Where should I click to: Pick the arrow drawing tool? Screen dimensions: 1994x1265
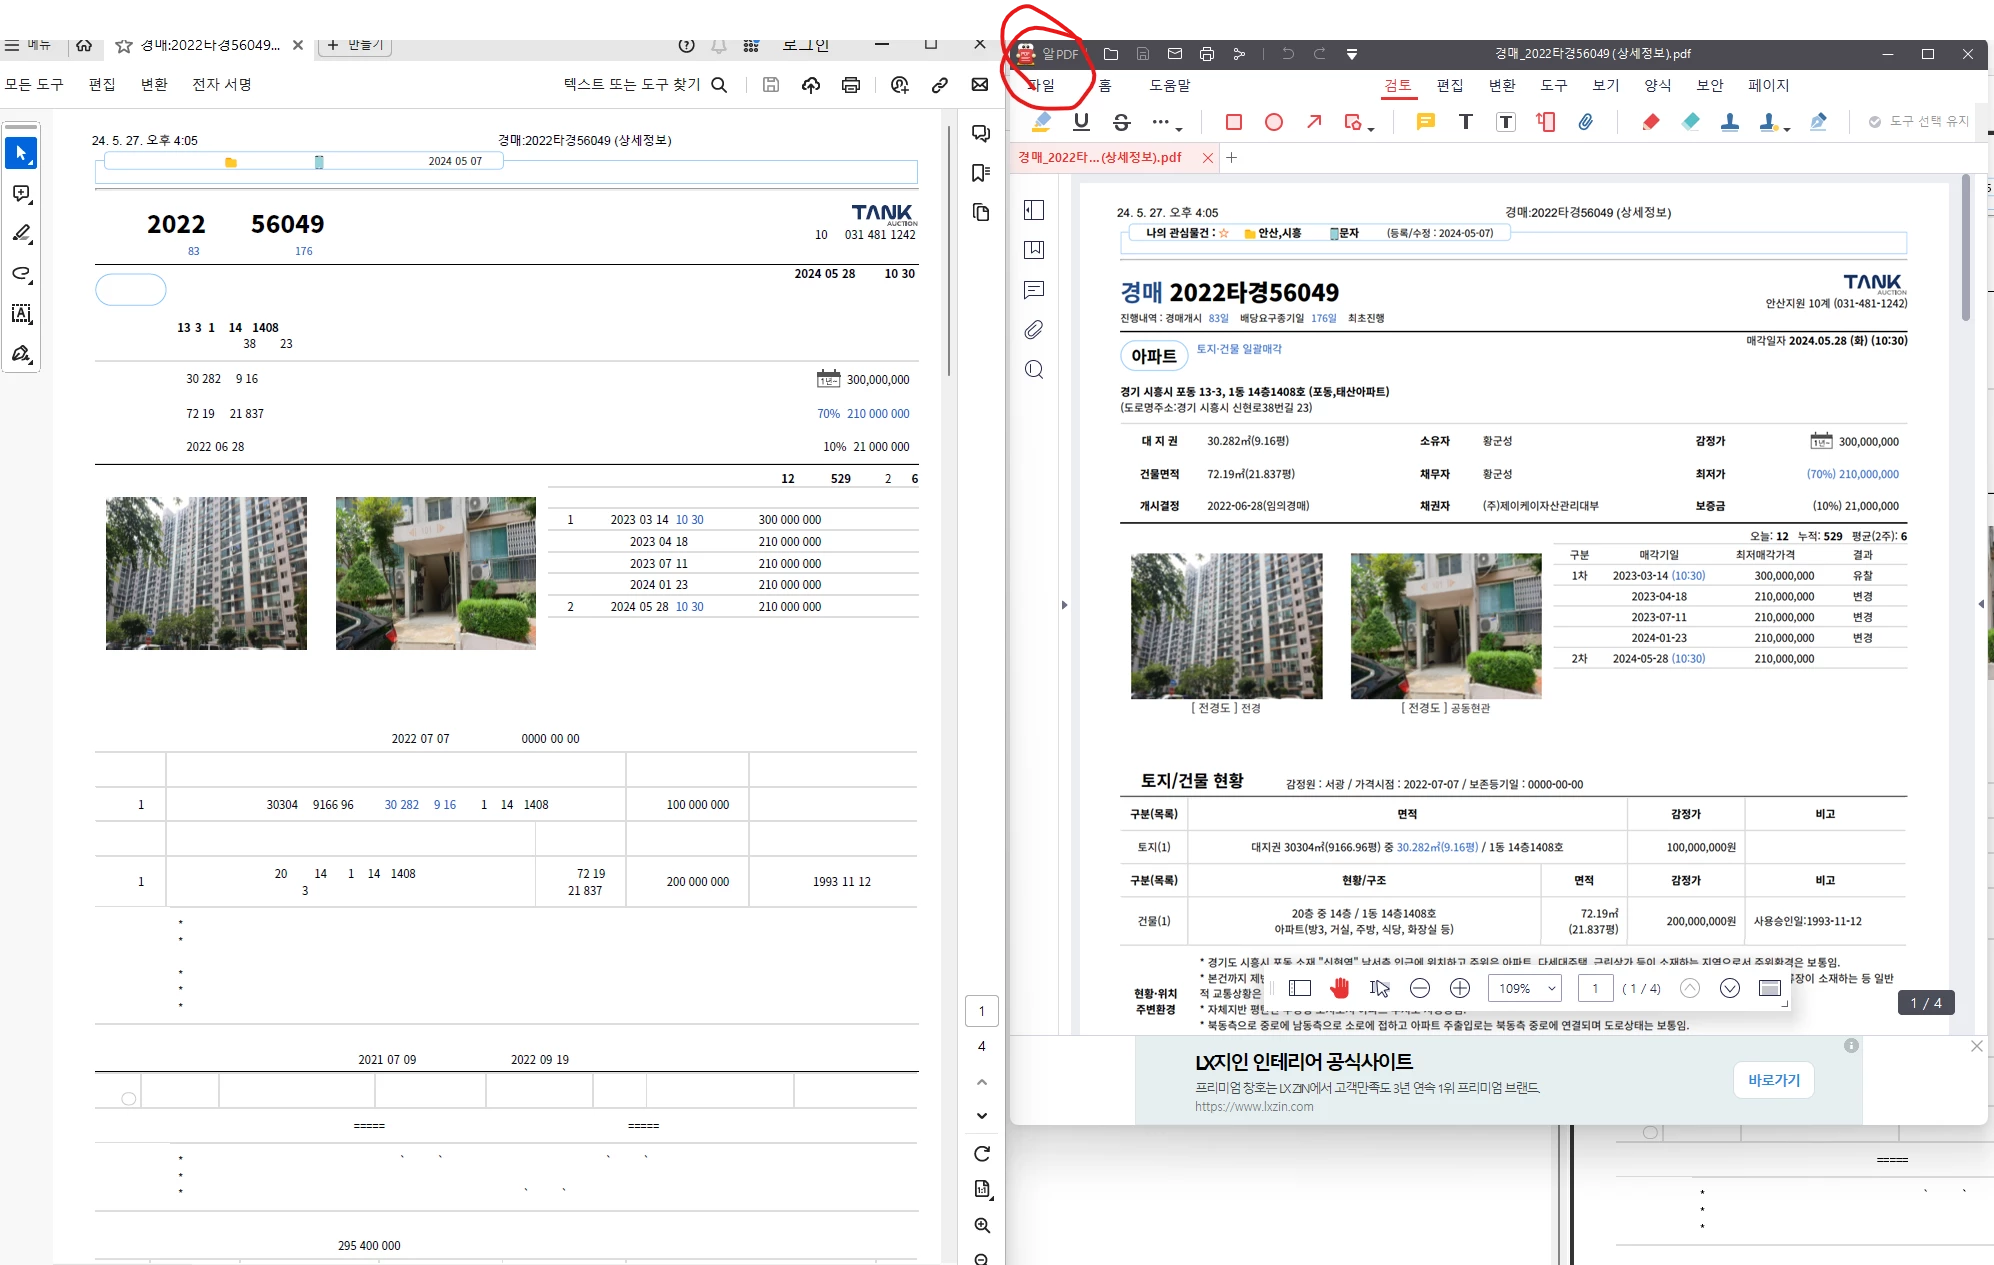tap(1314, 122)
